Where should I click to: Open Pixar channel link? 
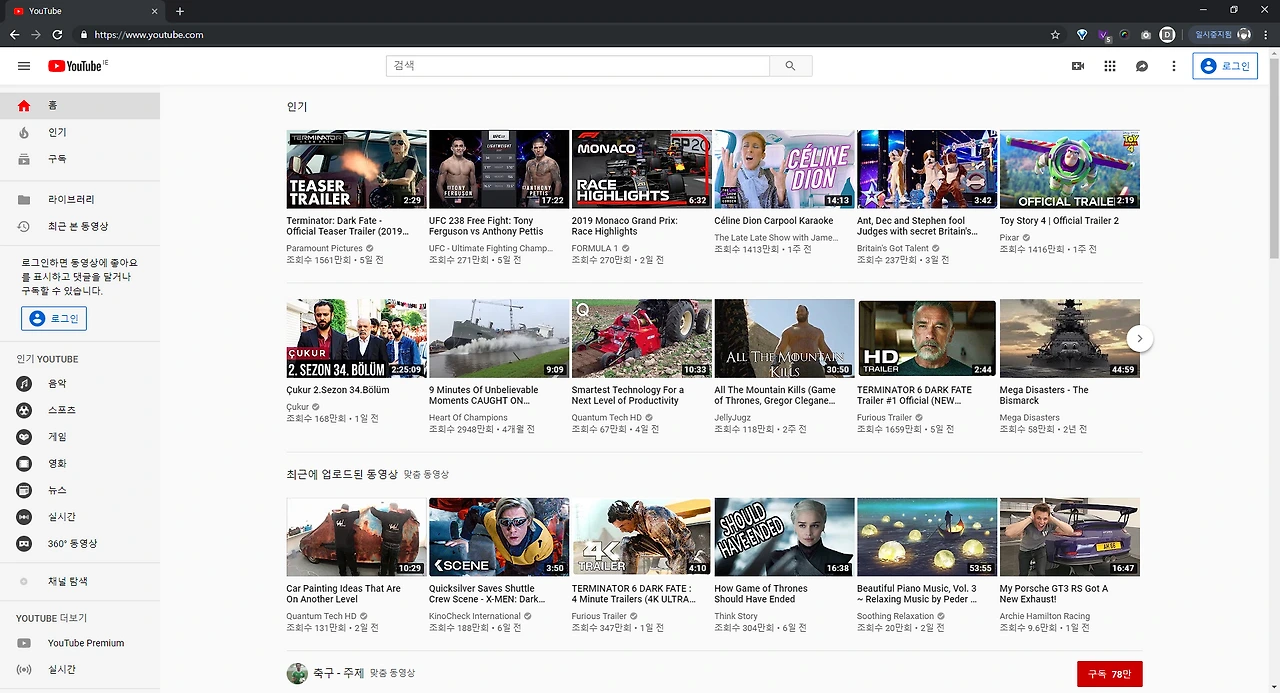(x=1010, y=238)
